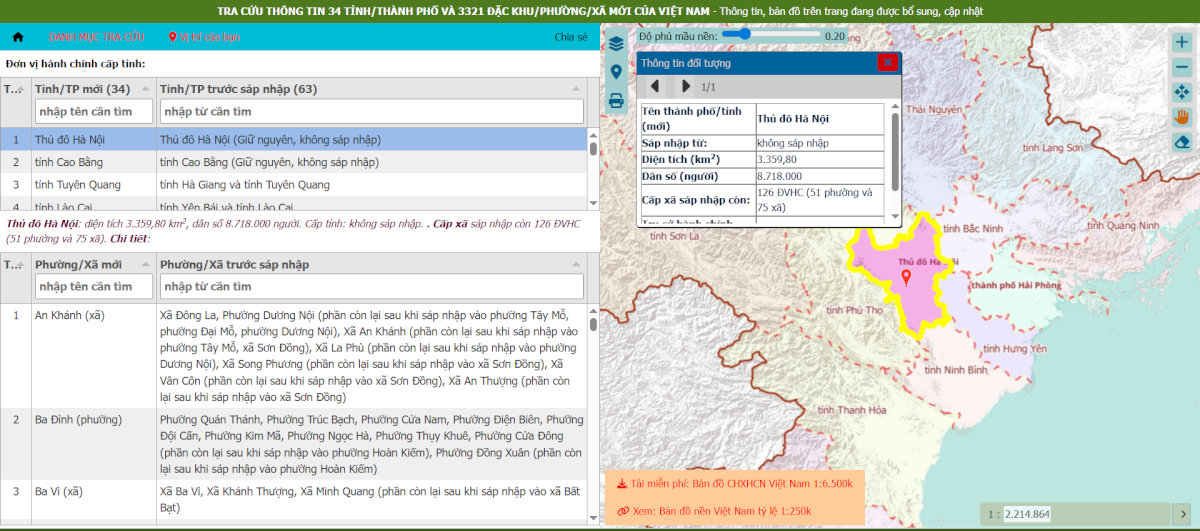The height and width of the screenshot is (531, 1200).
Task: Click the full extent arrows icon
Action: (1181, 92)
